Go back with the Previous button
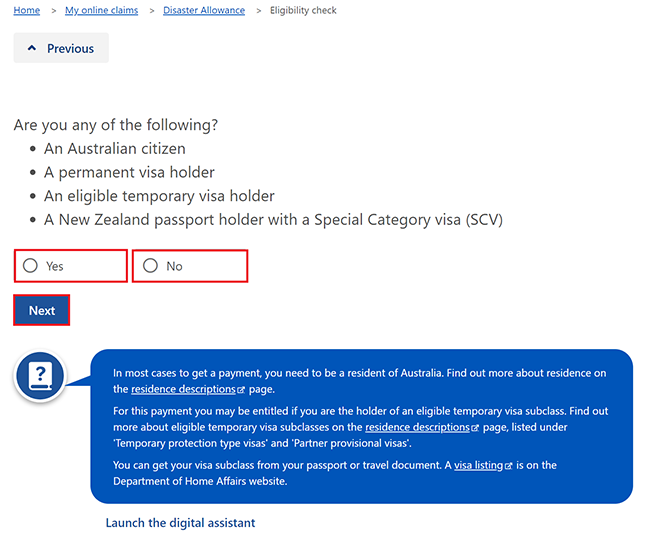650x541 pixels. pyautogui.click(x=61, y=48)
